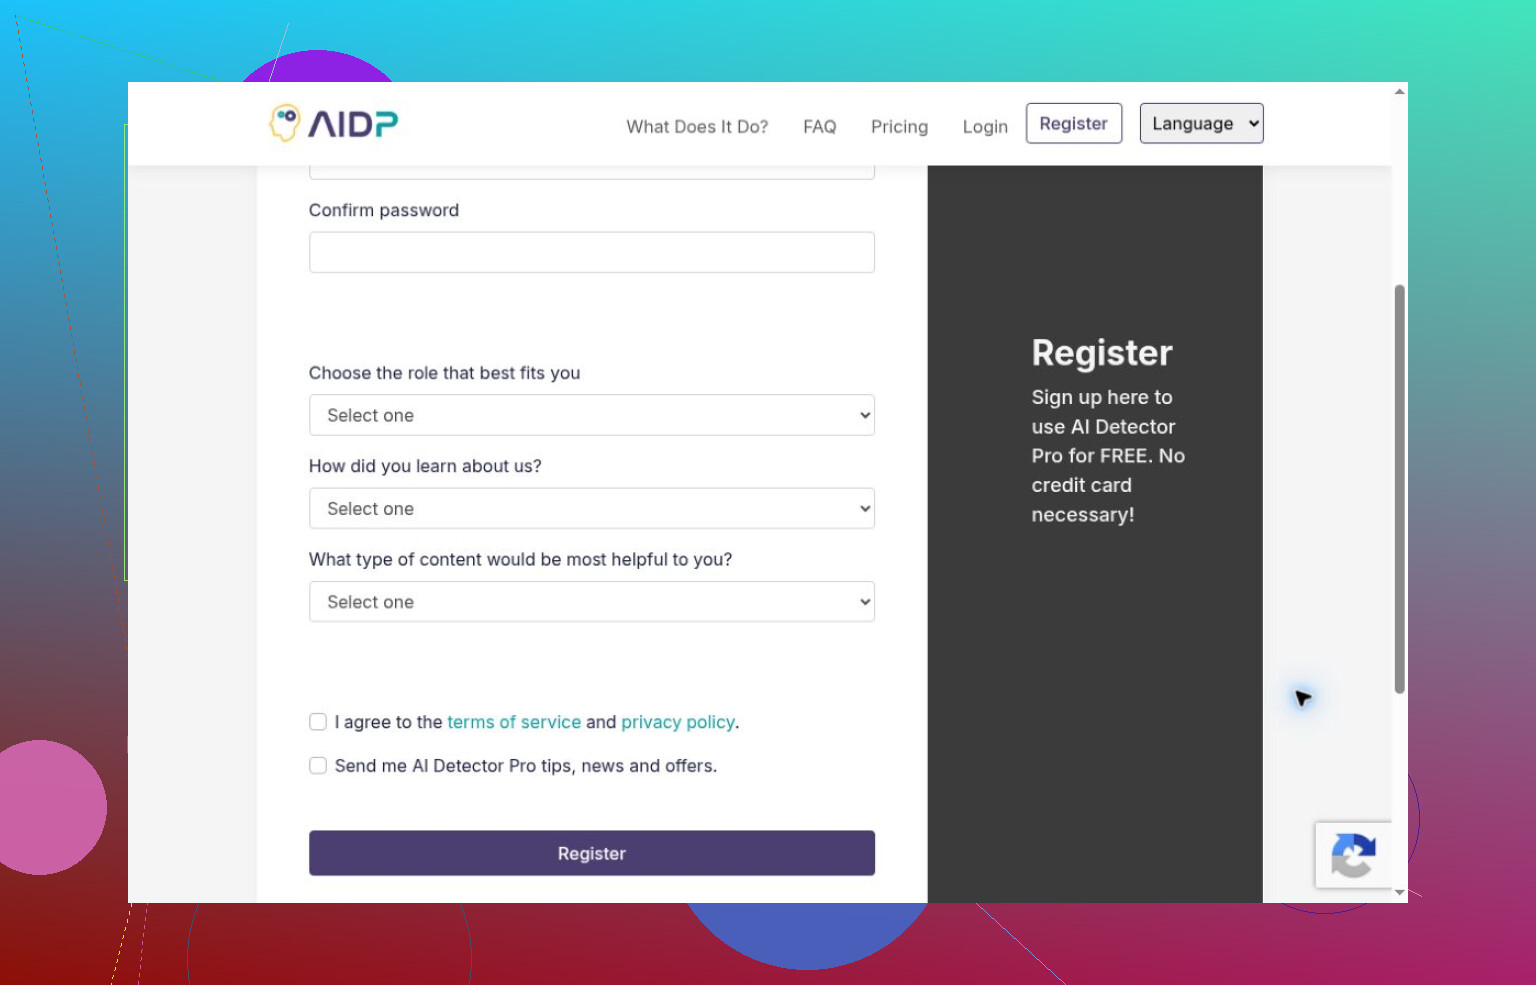Click the scrollbar up arrow

(x=1400, y=92)
